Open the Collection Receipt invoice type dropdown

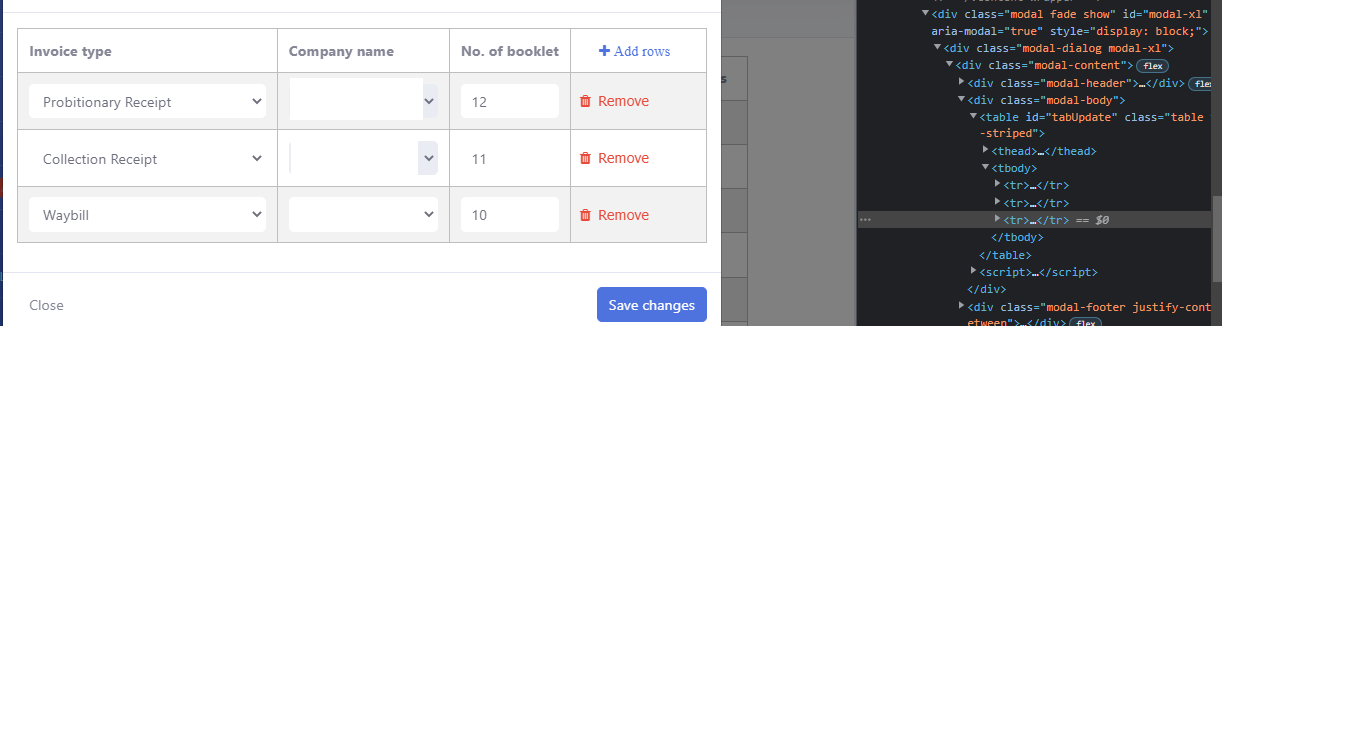point(148,158)
